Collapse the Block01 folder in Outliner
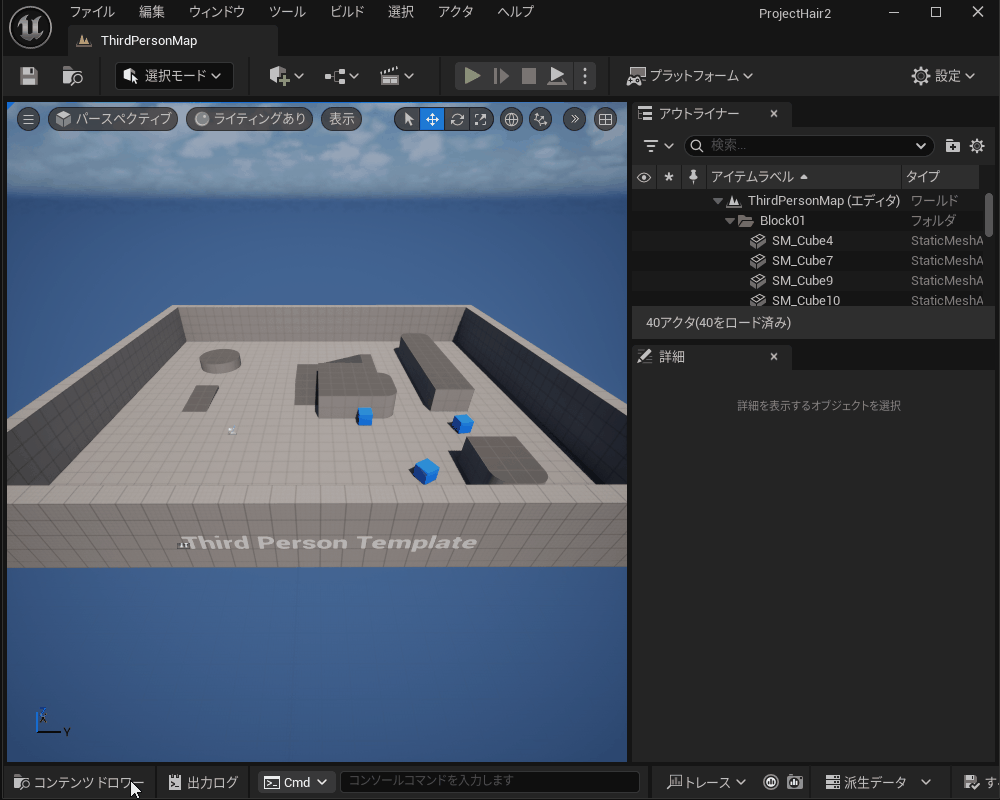 pyautogui.click(x=730, y=221)
